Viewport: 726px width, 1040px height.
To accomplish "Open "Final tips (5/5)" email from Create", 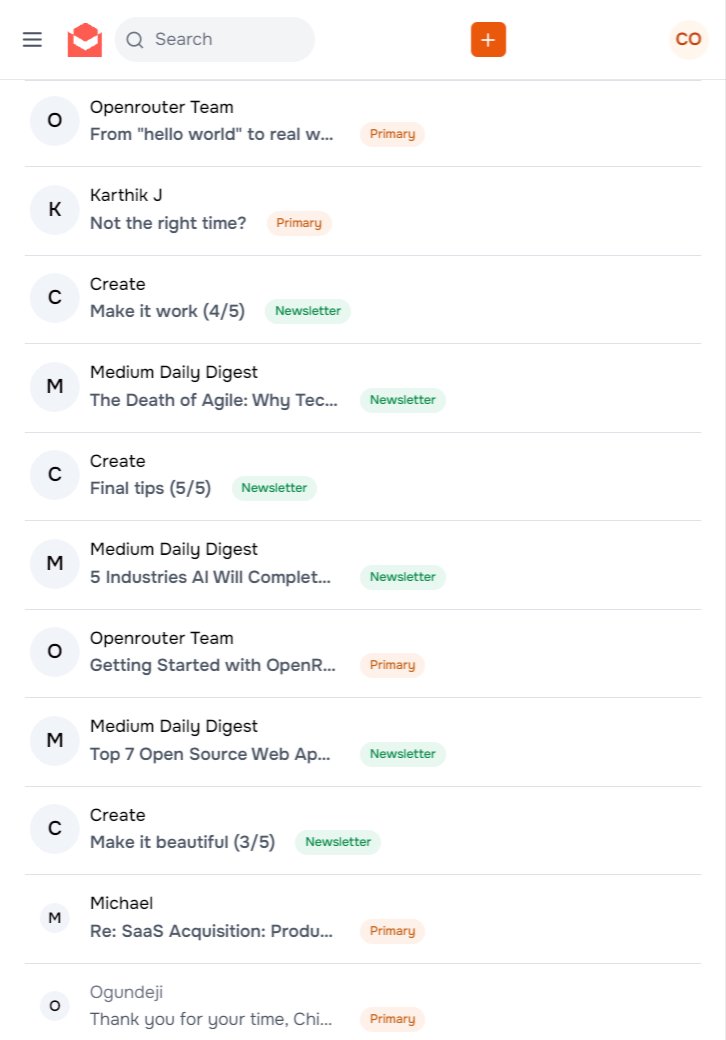I will click(151, 488).
